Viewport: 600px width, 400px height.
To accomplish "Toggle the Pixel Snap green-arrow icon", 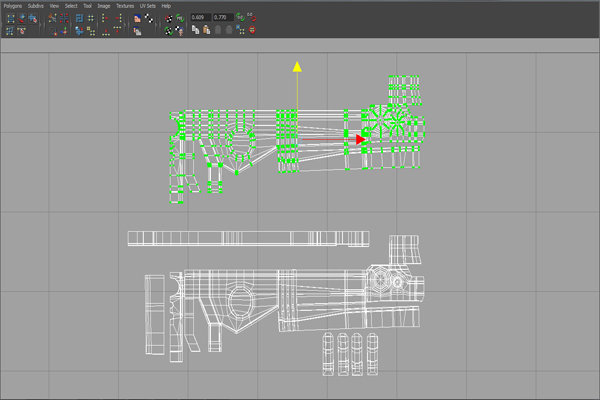I will [179, 18].
